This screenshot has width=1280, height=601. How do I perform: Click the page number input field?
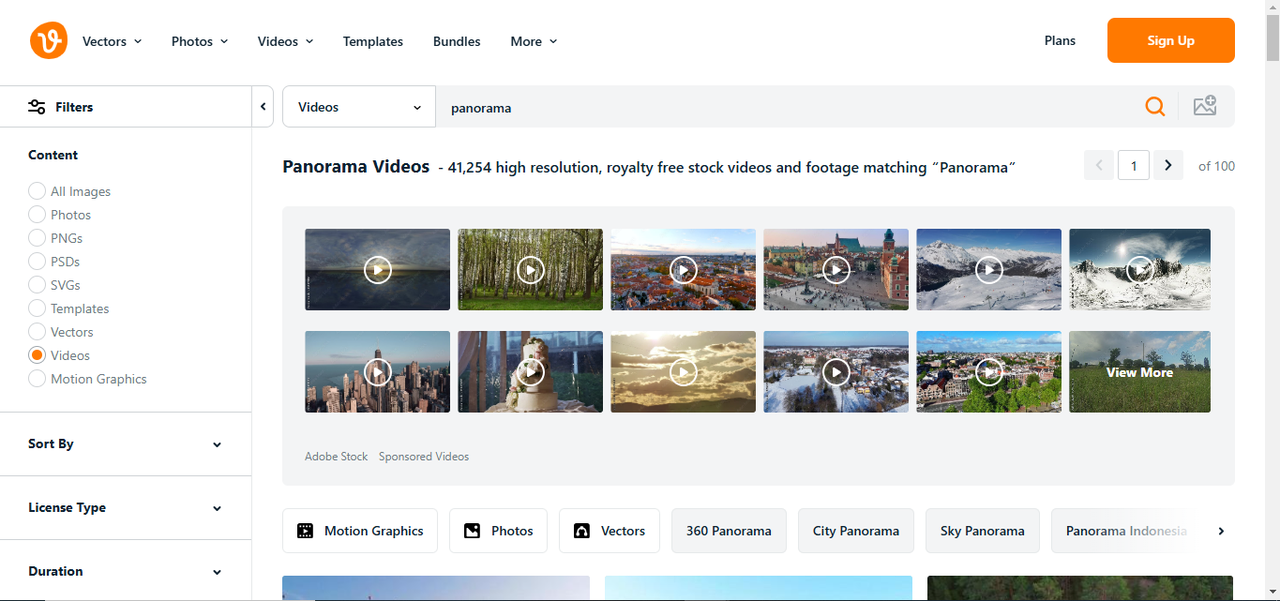pos(1133,165)
